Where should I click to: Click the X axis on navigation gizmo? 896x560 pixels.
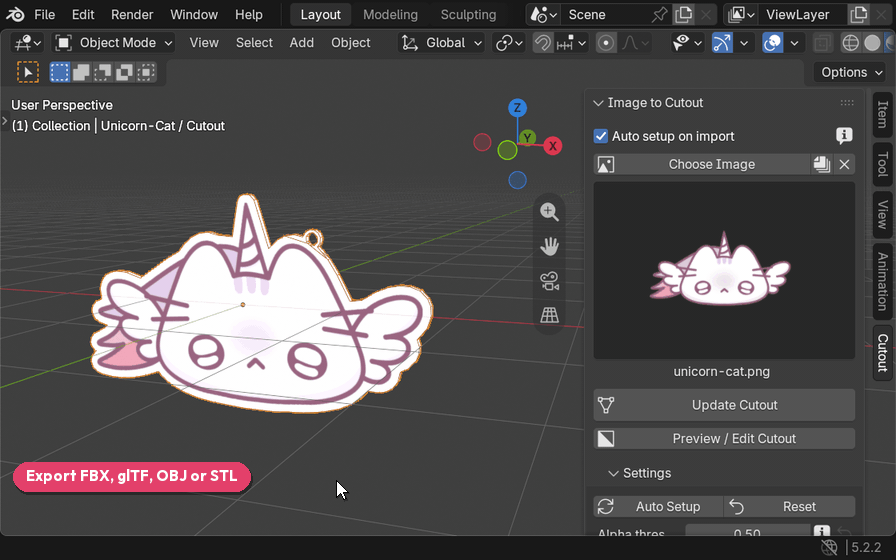click(x=553, y=146)
